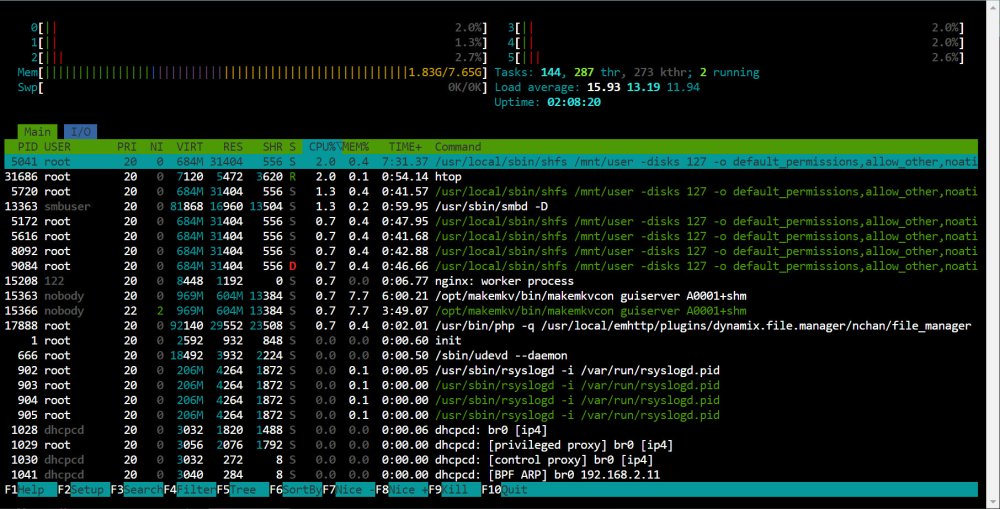Sort by the CPU% column header
The image size is (1000, 509).
322,147
